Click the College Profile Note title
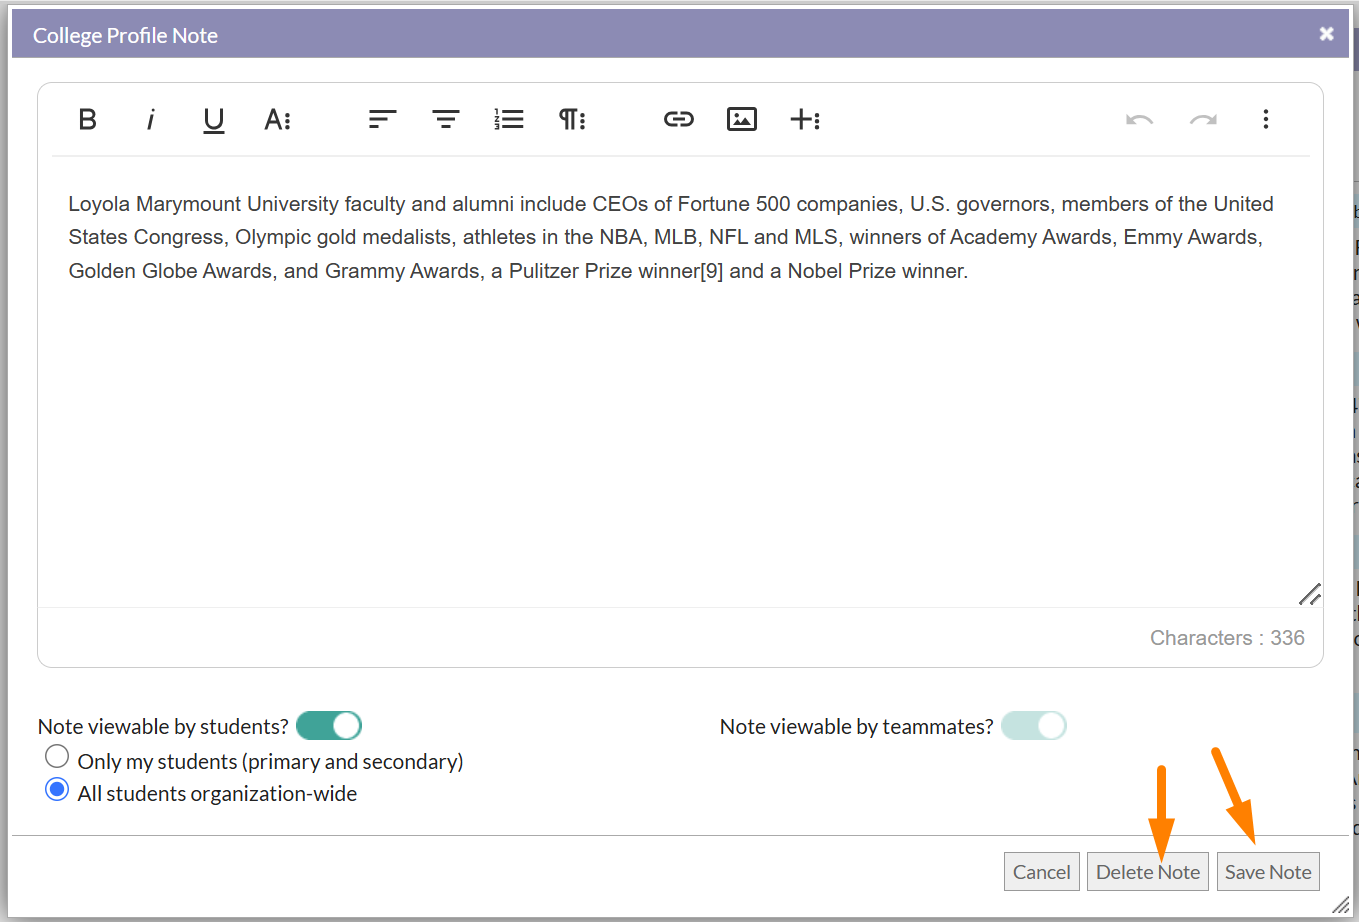 coord(125,36)
